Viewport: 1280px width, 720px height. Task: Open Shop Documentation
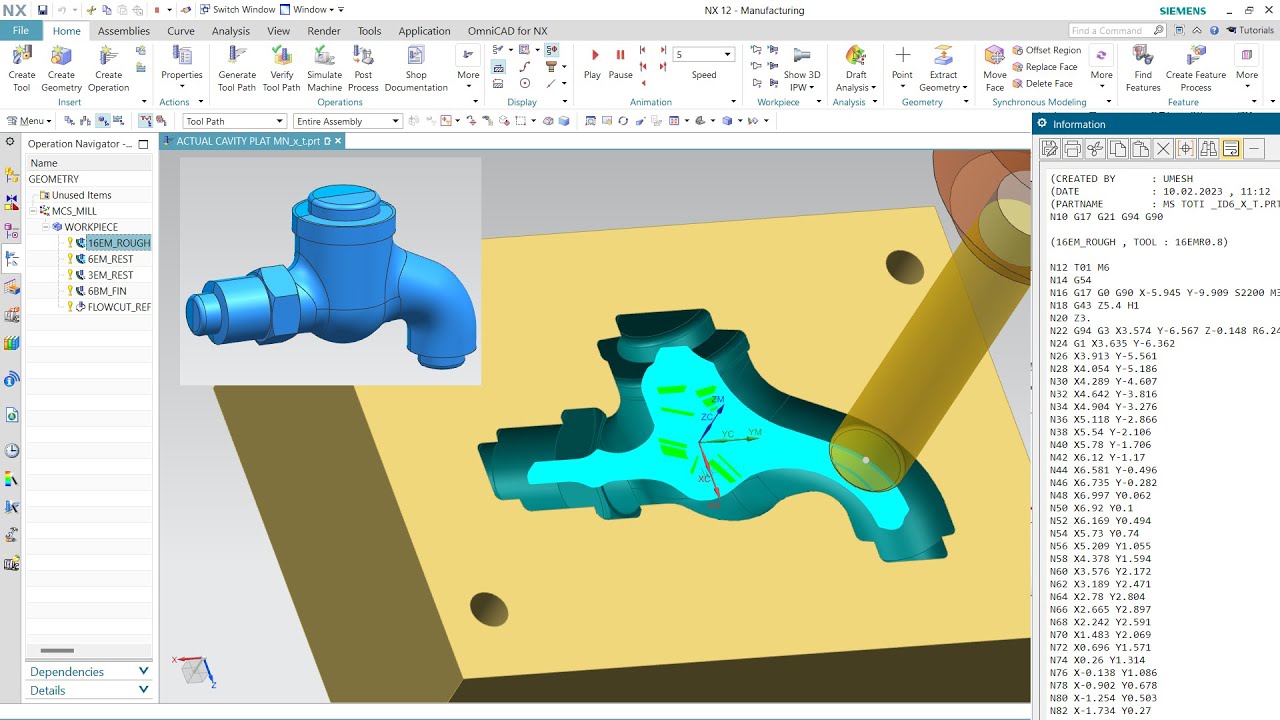click(x=416, y=68)
